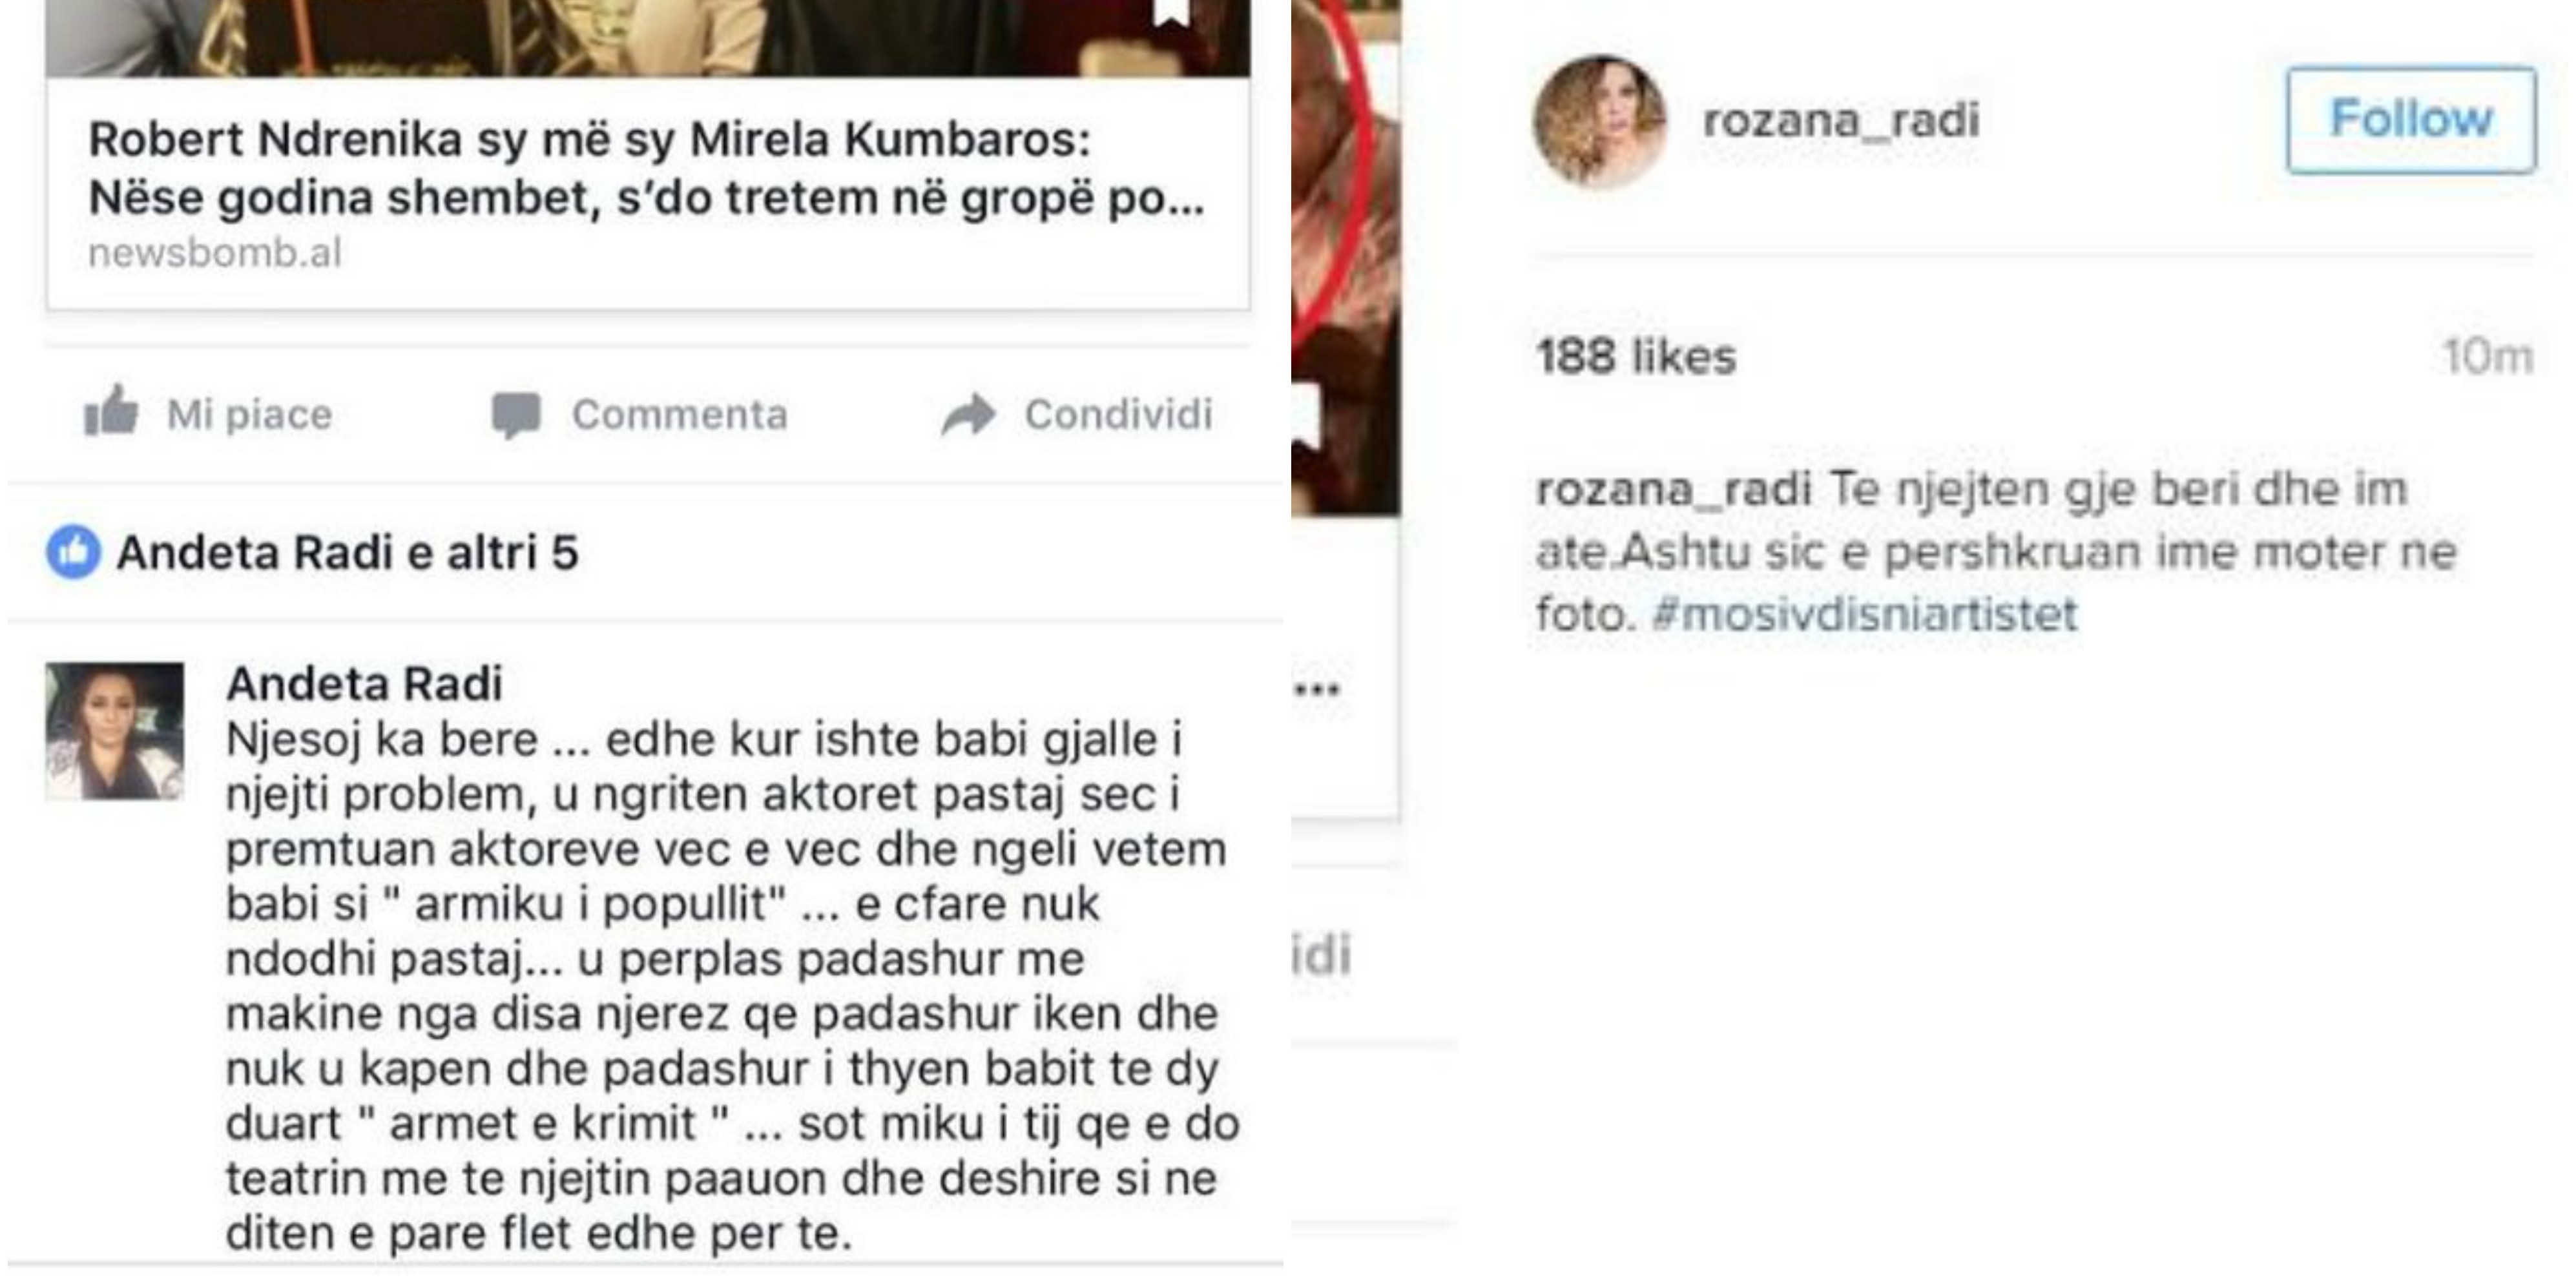The height and width of the screenshot is (1282, 2576).
Task: Click the Mi piace label
Action: (x=250, y=414)
